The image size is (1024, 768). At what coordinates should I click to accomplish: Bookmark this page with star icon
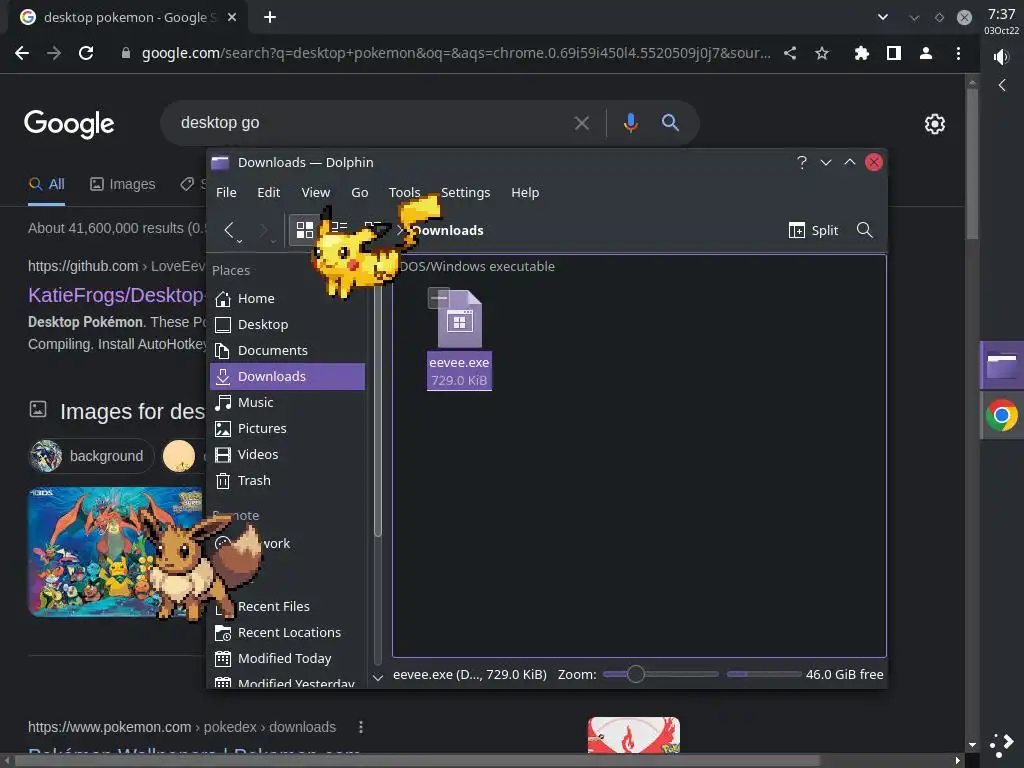822,53
